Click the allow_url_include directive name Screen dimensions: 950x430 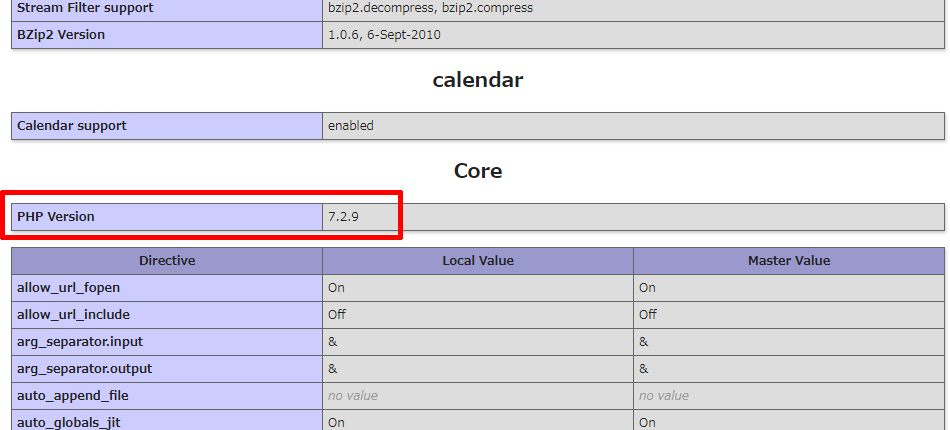(x=73, y=315)
